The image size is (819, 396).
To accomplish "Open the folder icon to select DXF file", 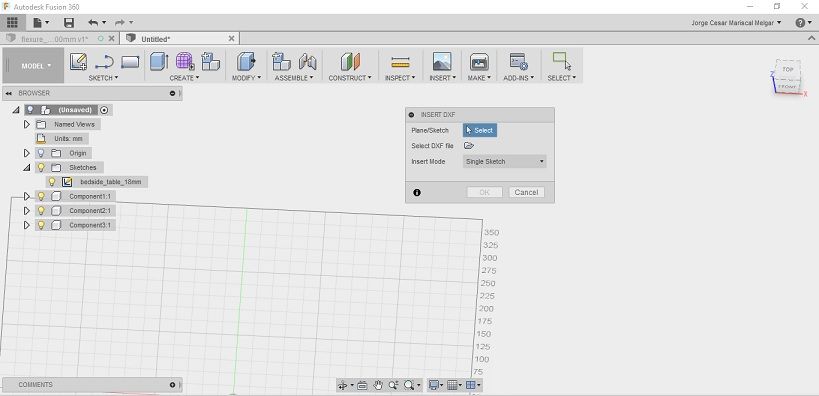I will pos(469,146).
